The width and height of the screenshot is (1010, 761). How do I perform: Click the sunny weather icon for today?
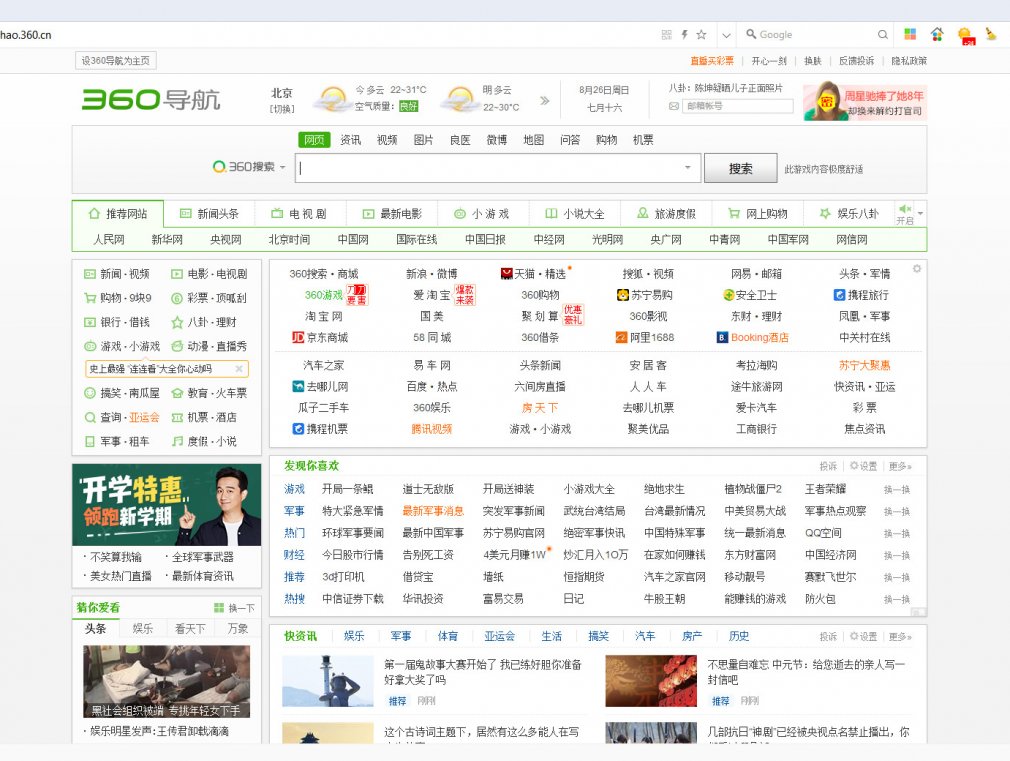click(332, 99)
